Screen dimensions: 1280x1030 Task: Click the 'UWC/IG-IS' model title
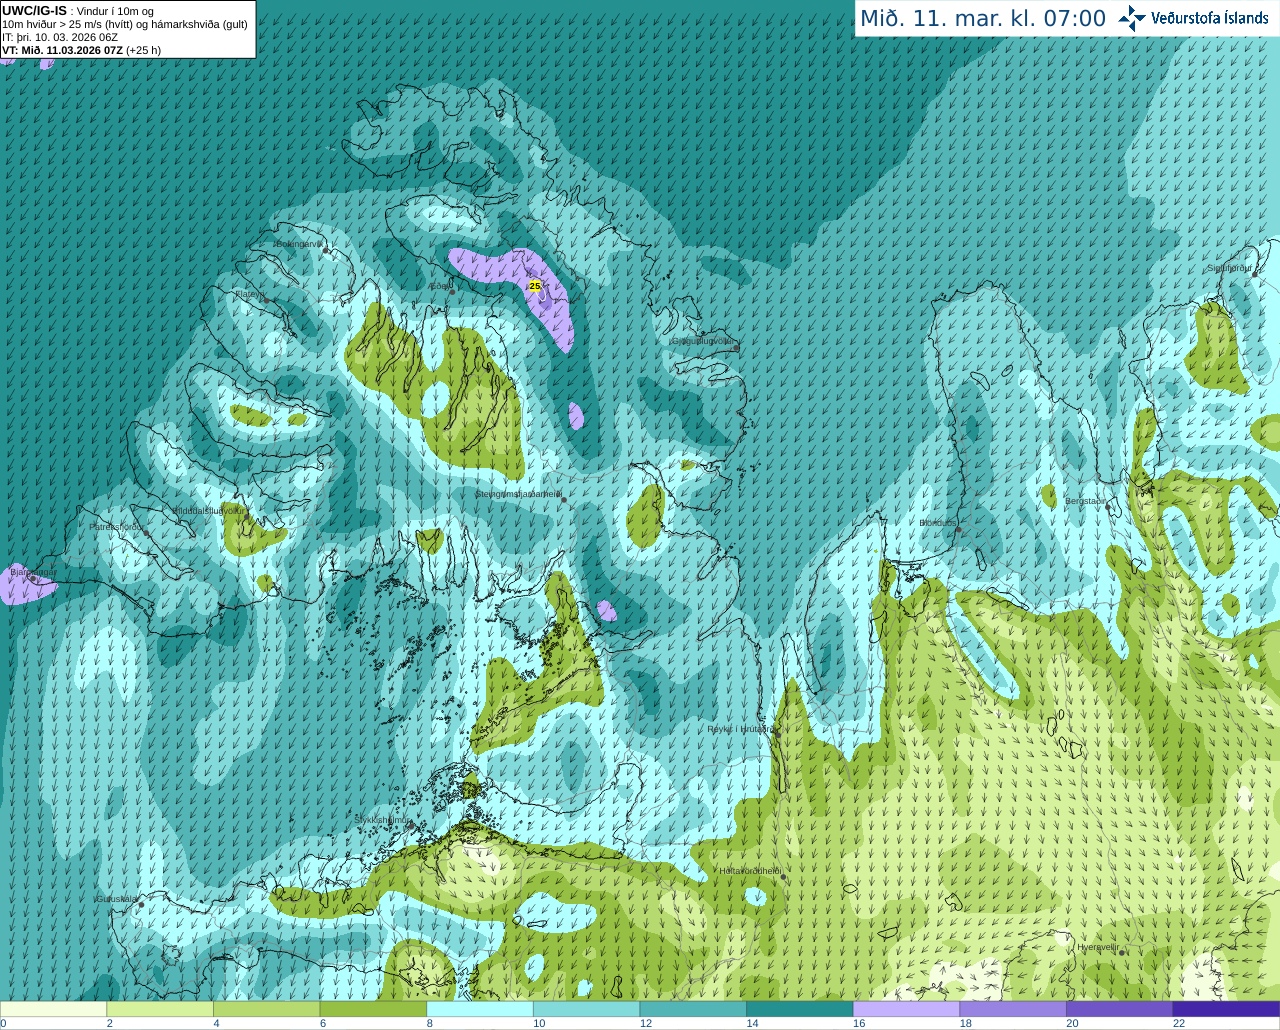pyautogui.click(x=34, y=10)
